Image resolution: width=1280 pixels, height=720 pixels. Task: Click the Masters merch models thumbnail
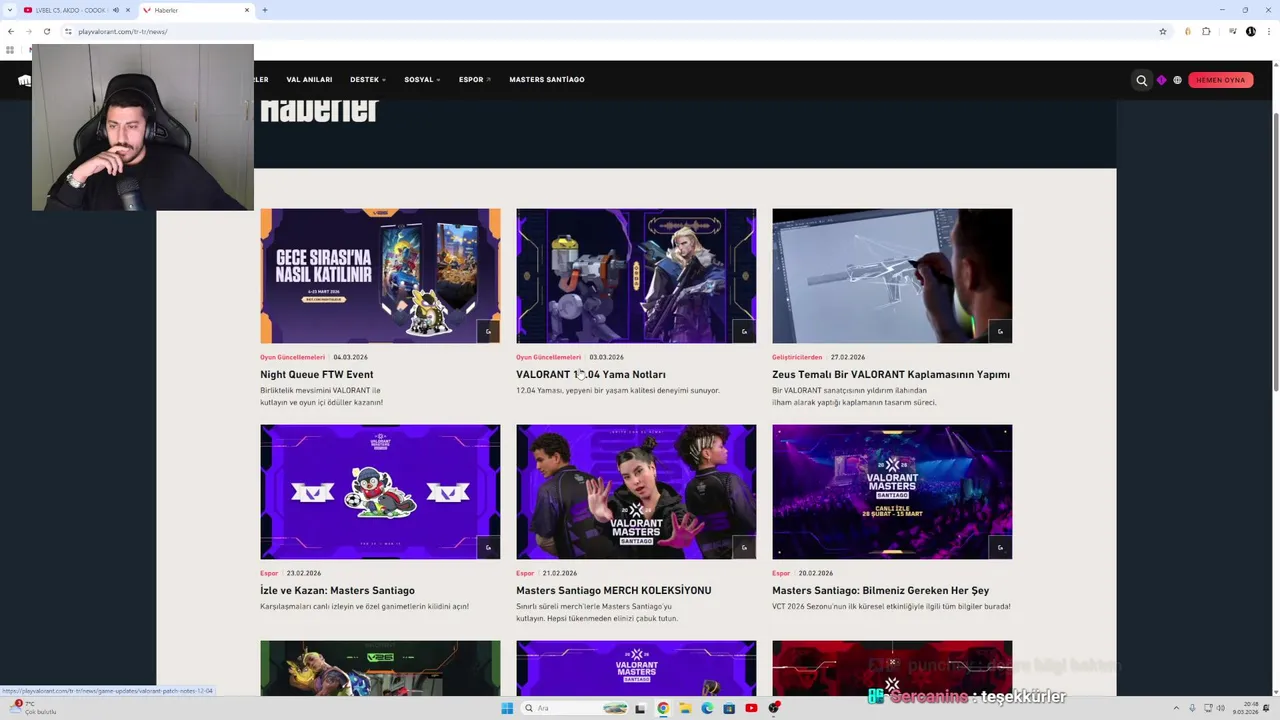click(636, 492)
